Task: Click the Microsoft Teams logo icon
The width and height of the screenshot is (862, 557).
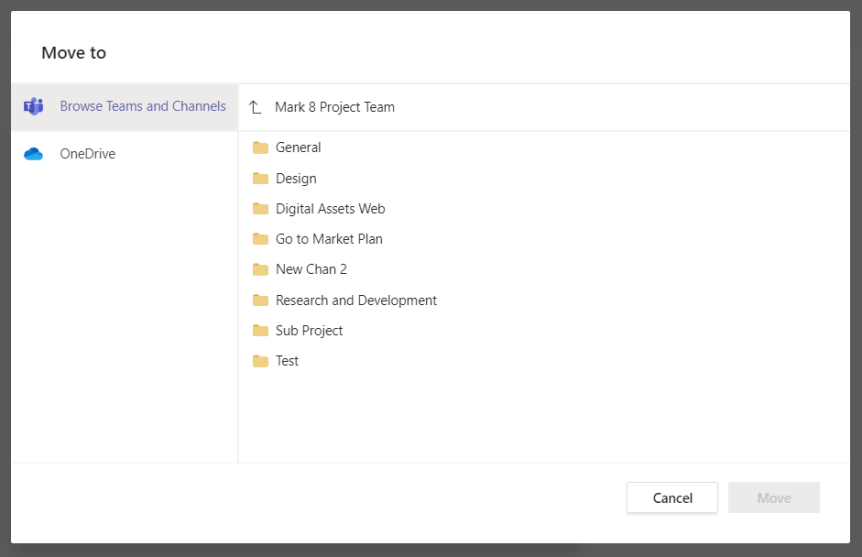Action: click(33, 107)
